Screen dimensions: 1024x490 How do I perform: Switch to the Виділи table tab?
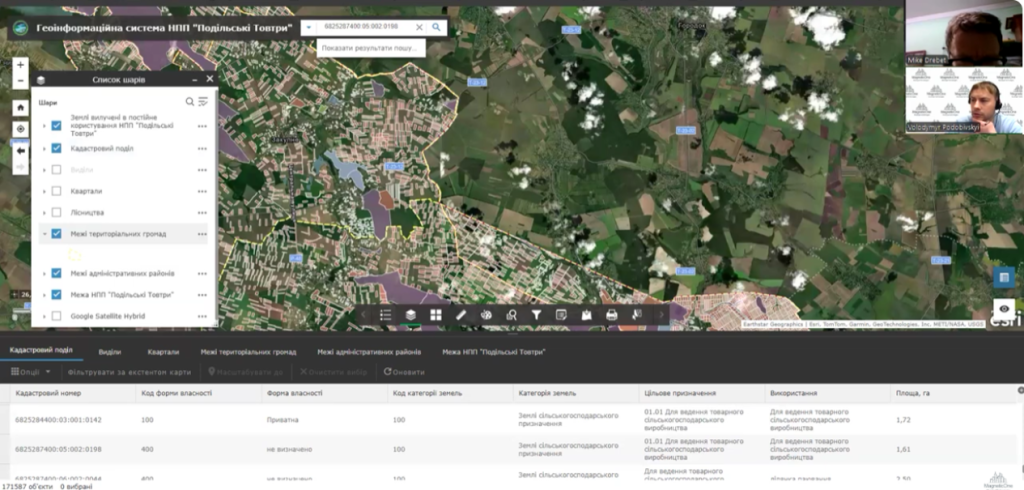[x=110, y=352]
